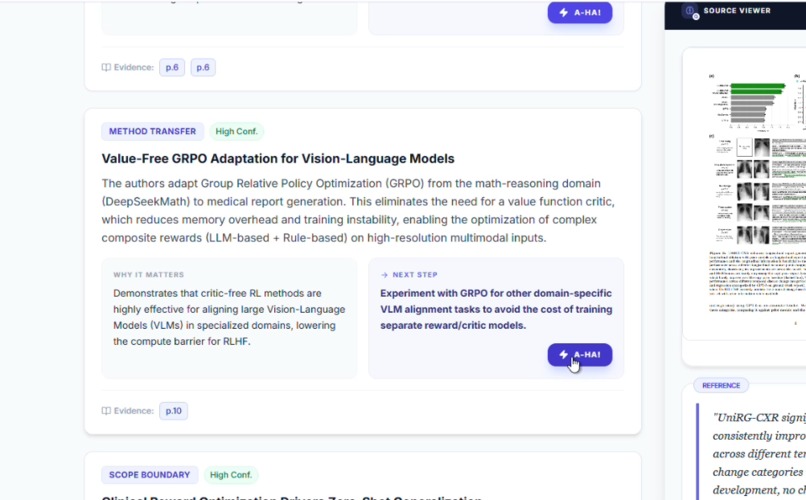This screenshot has width=806, height=500.
Task: Click the title Value-Free GRPO Adaptation for Vision-Language Models
Action: click(278, 158)
